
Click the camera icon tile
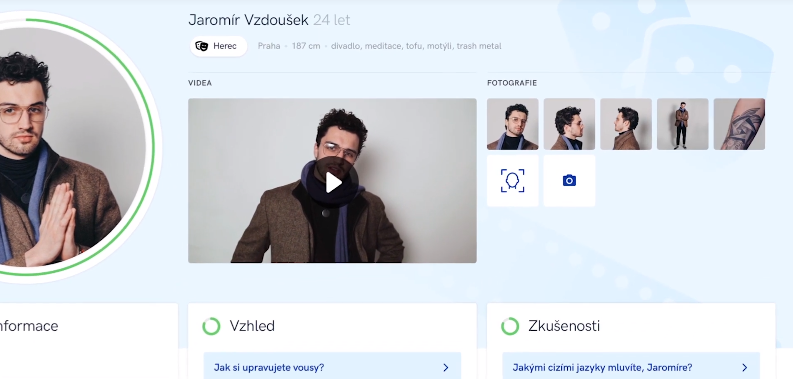pyautogui.click(x=569, y=181)
